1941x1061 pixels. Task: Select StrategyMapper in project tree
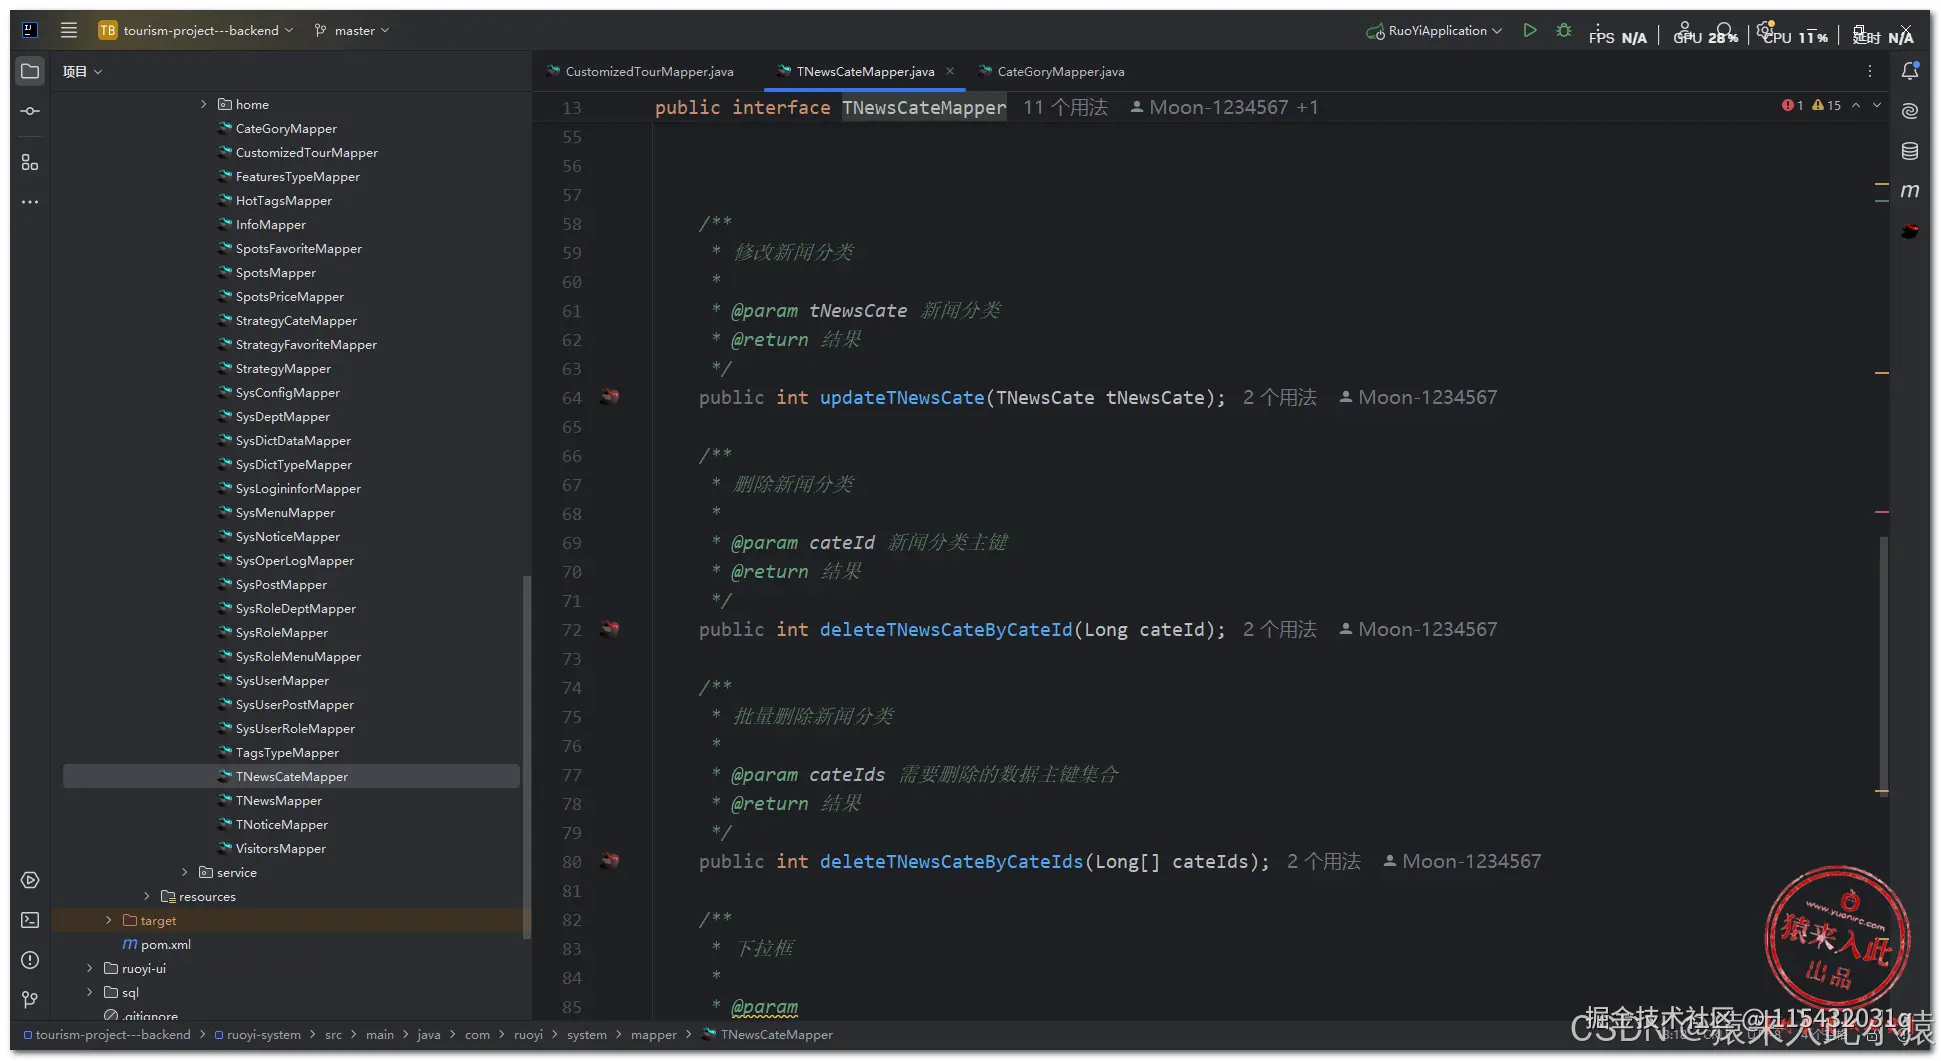pyautogui.click(x=283, y=368)
